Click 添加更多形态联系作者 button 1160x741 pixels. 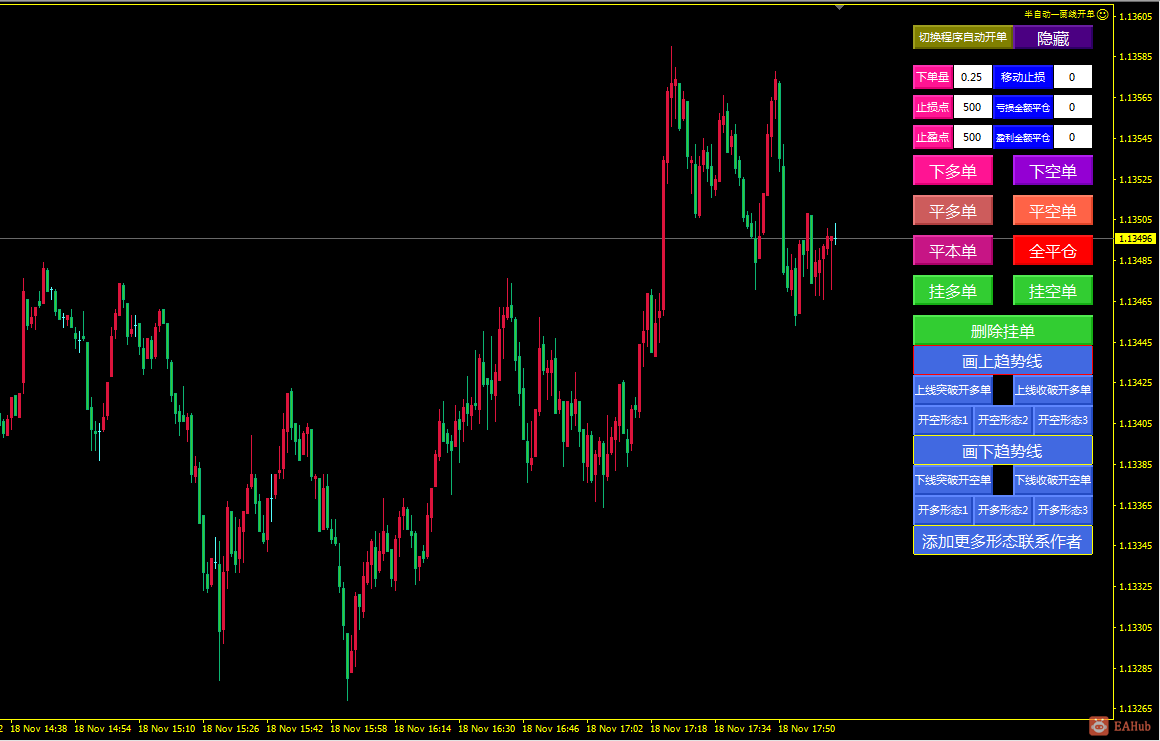click(x=1002, y=541)
